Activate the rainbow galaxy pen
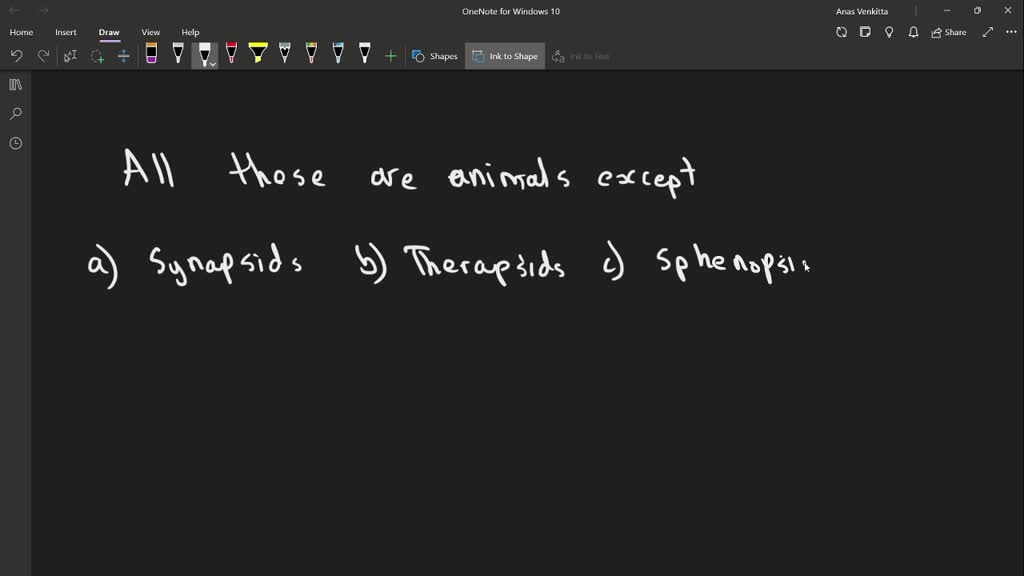Image resolution: width=1024 pixels, height=576 pixels. tap(312, 56)
